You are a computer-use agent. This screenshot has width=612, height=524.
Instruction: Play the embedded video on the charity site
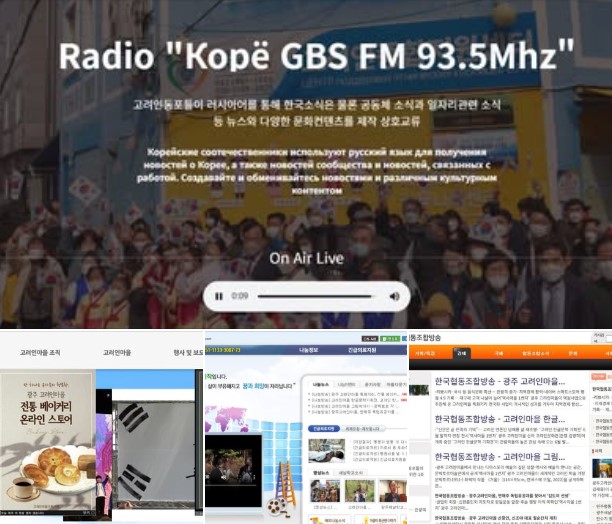233,470
